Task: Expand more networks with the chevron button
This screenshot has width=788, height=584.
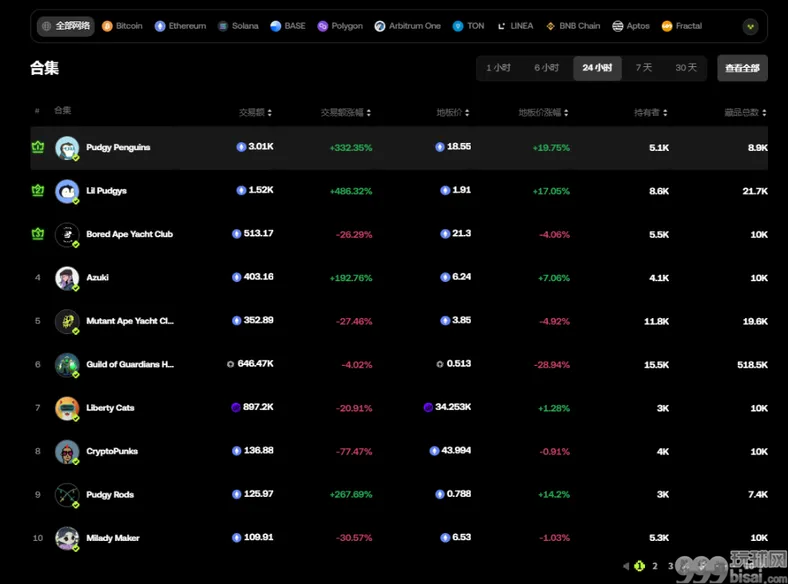Action: pyautogui.click(x=750, y=27)
